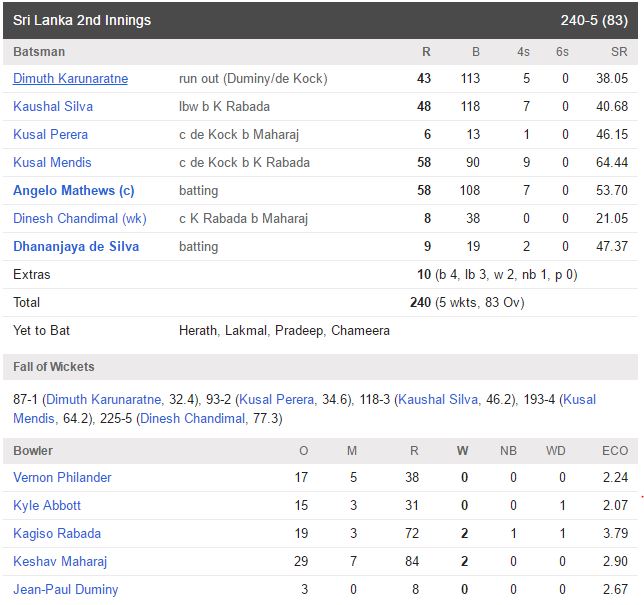The image size is (644, 605).
Task: Select Dinesh Chandimal in Fall of Wickets
Action: [193, 419]
